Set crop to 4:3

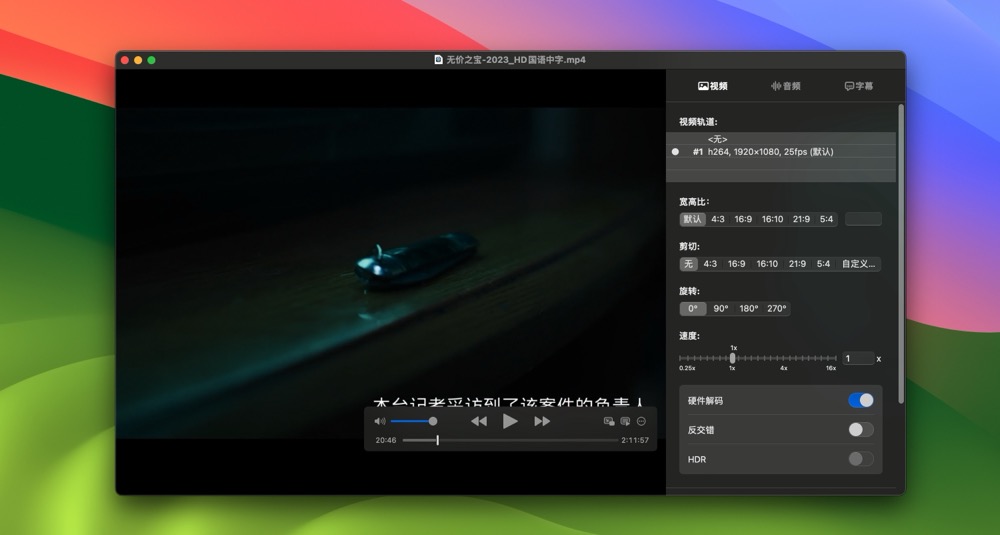coord(710,263)
